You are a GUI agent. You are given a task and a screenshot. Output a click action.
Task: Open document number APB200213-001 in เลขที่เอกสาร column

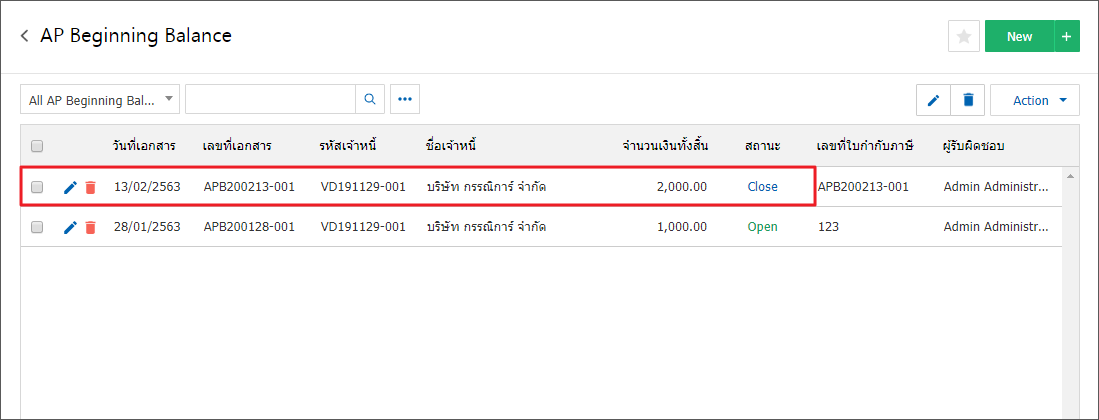pyautogui.click(x=249, y=187)
